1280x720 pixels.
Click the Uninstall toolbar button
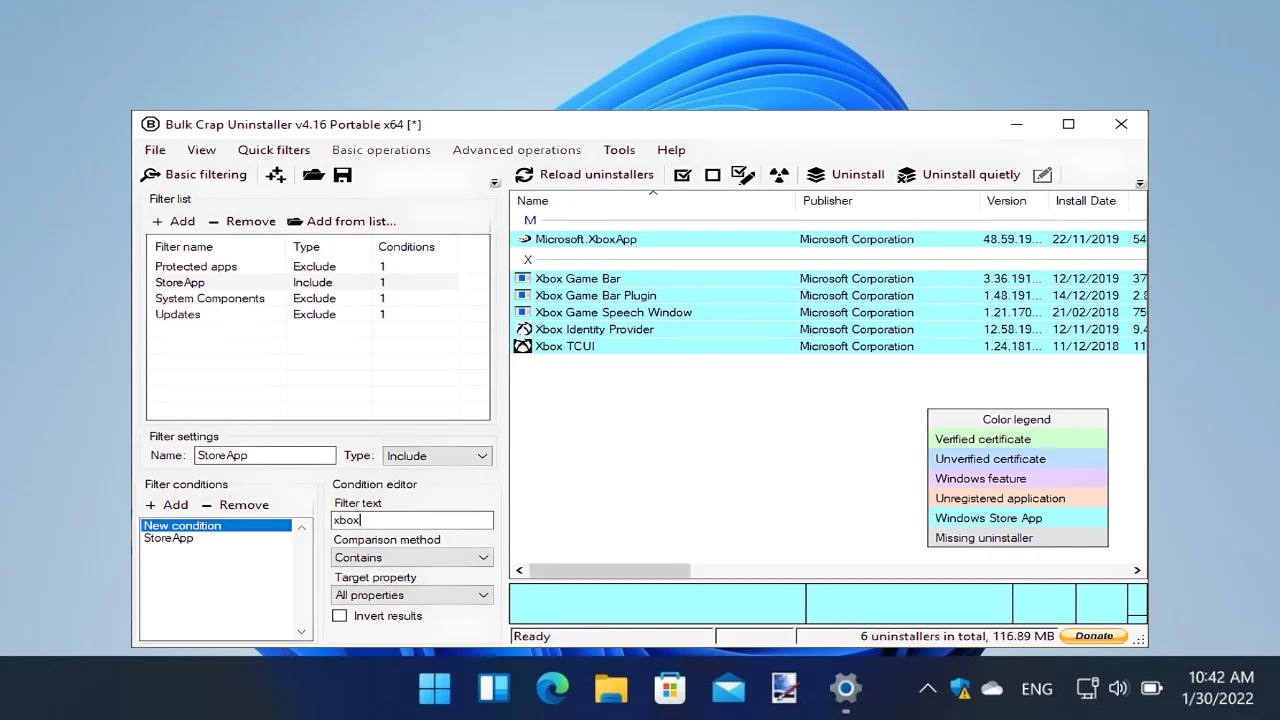coord(846,175)
